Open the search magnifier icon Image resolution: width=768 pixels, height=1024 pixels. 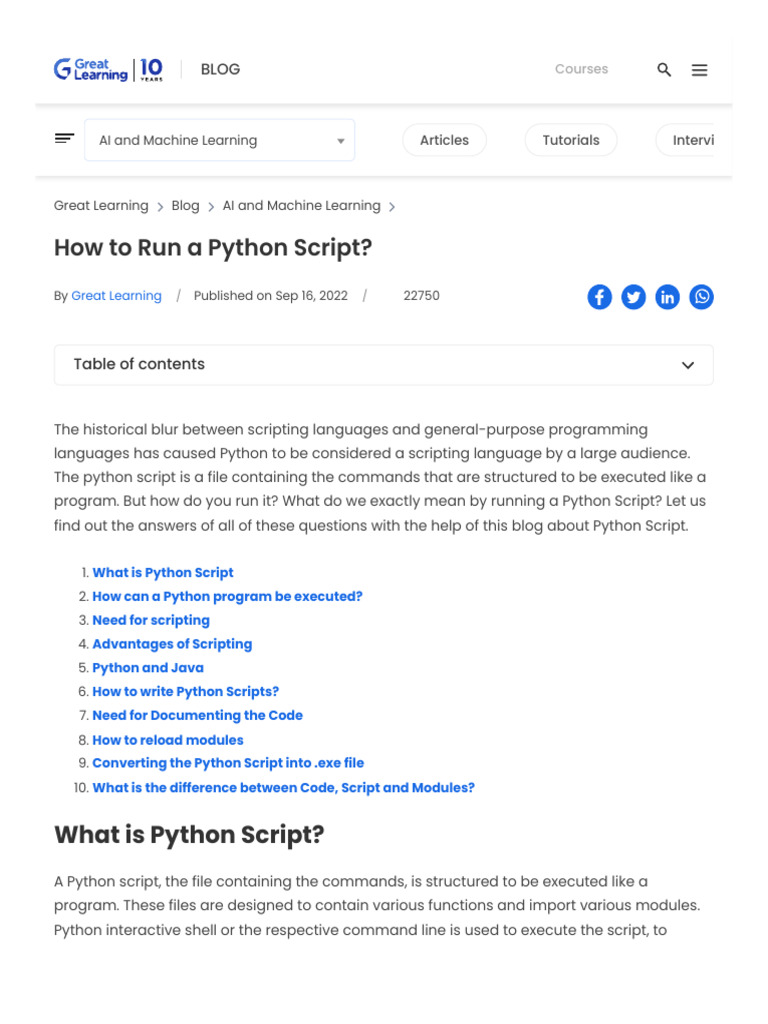664,69
